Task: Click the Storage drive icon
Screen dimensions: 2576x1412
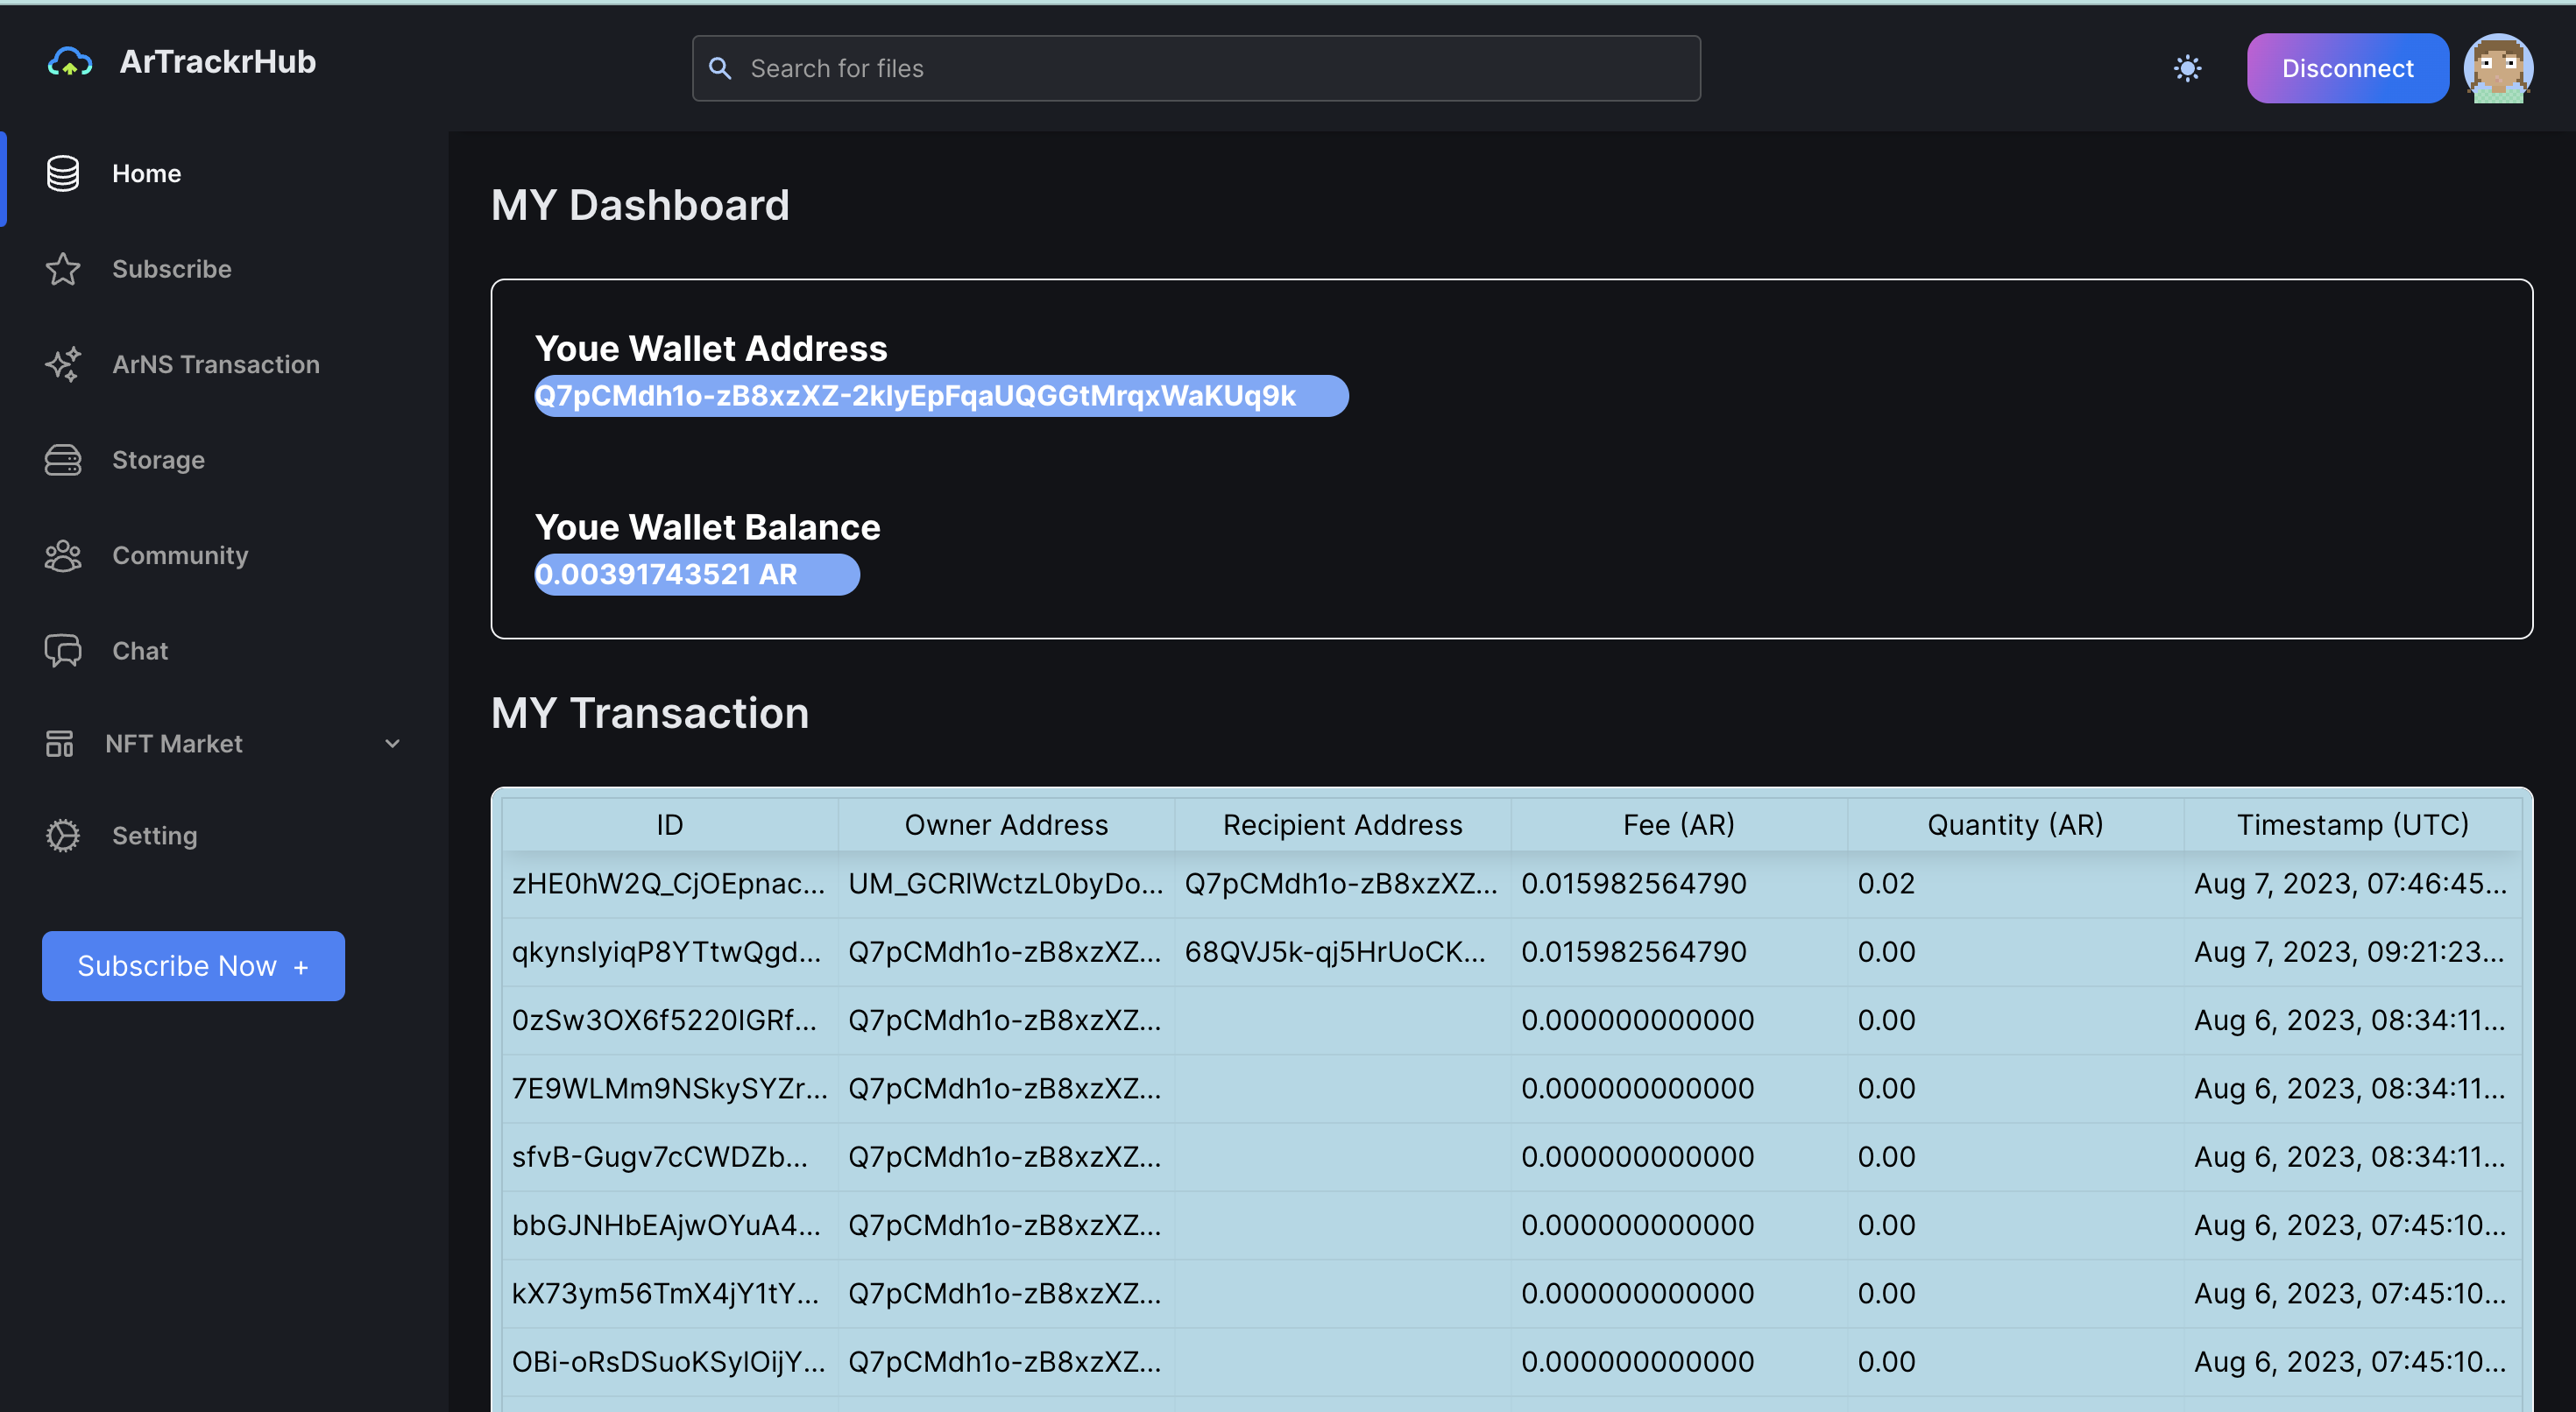Action: [x=63, y=460]
